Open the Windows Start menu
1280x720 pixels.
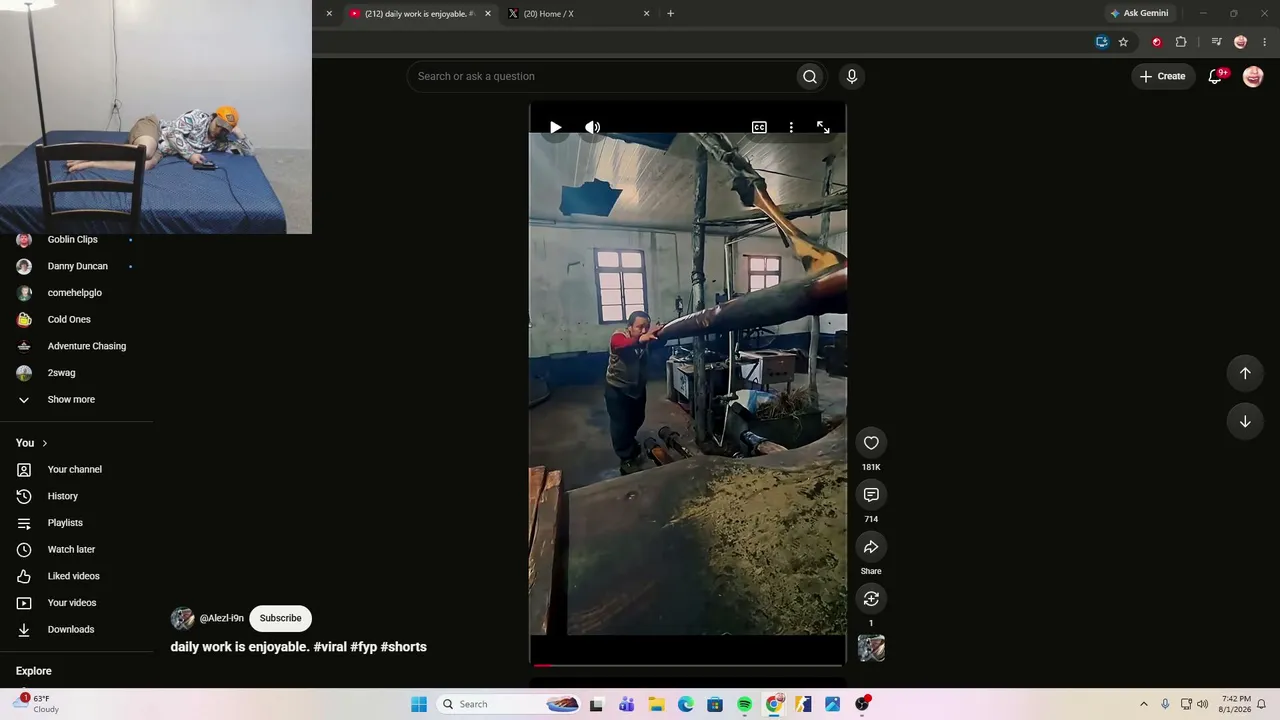419,704
